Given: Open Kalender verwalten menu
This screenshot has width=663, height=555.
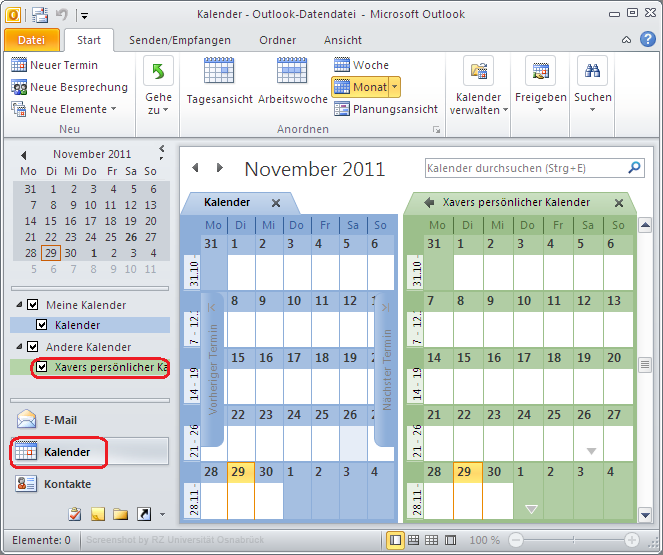Looking at the screenshot, I should pyautogui.click(x=479, y=86).
